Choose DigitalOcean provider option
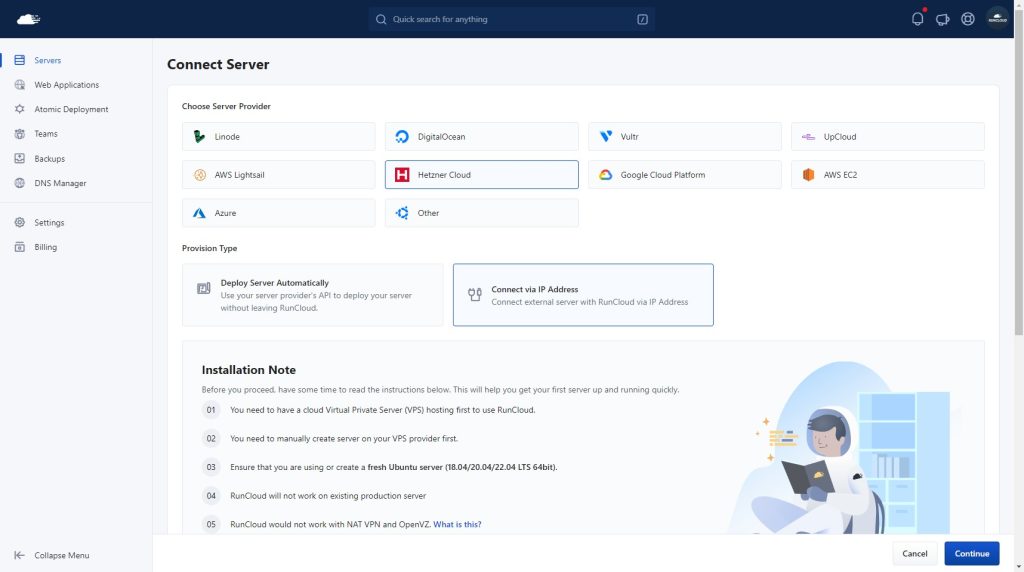 point(481,137)
